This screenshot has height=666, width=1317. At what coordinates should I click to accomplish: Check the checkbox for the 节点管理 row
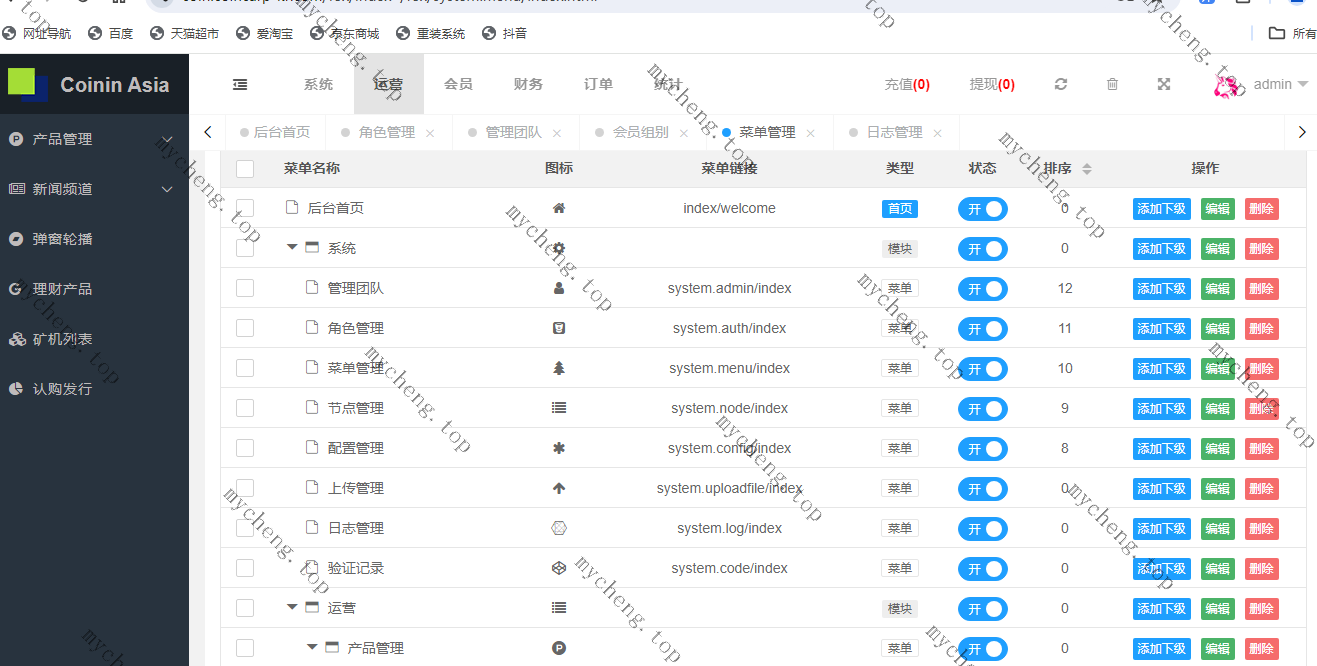245,408
